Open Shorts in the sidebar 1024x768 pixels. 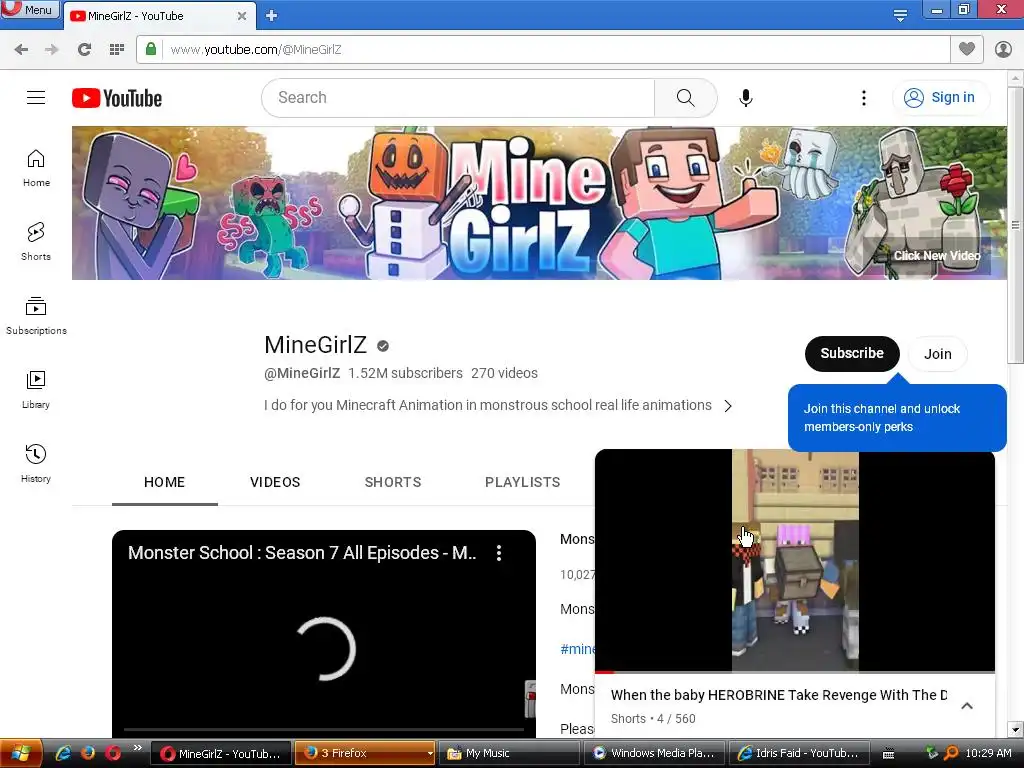click(36, 242)
